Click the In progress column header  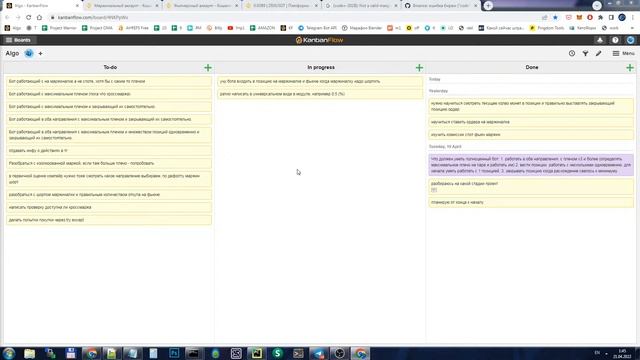(x=321, y=67)
